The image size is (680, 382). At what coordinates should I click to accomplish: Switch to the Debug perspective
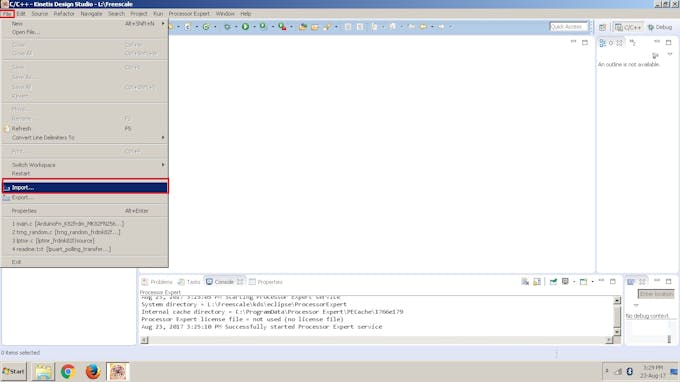(x=660, y=27)
